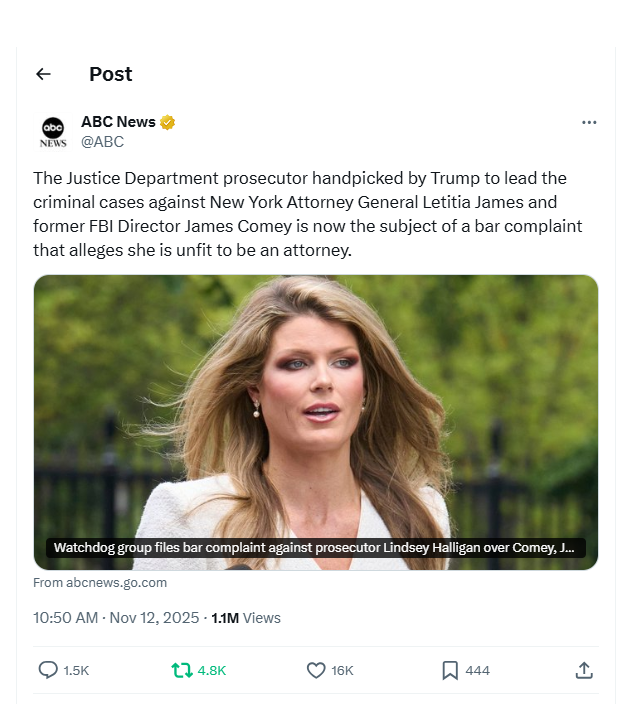Click the article headline caption overlay
641x704 pixels.
tap(316, 548)
